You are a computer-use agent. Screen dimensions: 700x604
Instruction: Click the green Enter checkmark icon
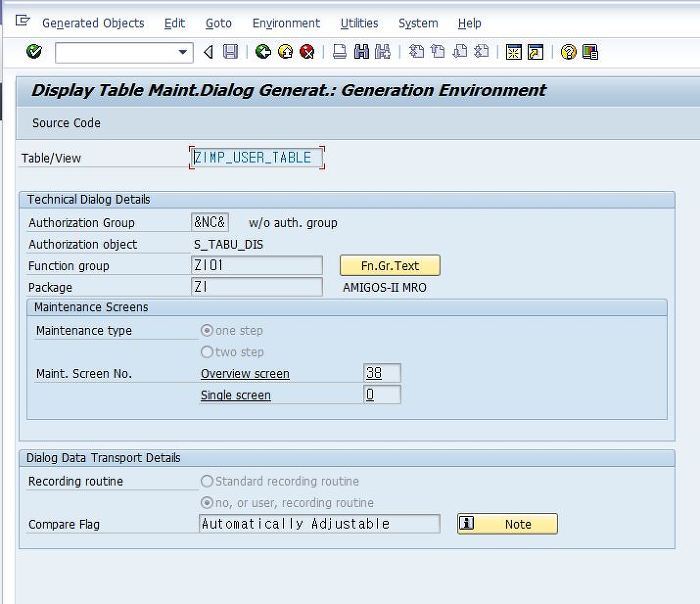(34, 52)
